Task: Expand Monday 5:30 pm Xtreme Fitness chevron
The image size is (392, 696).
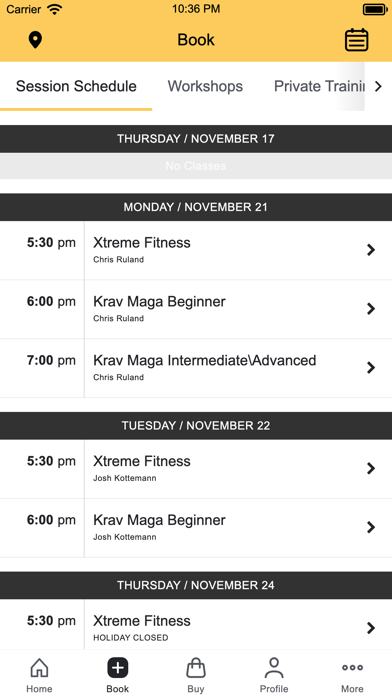Action: click(371, 250)
